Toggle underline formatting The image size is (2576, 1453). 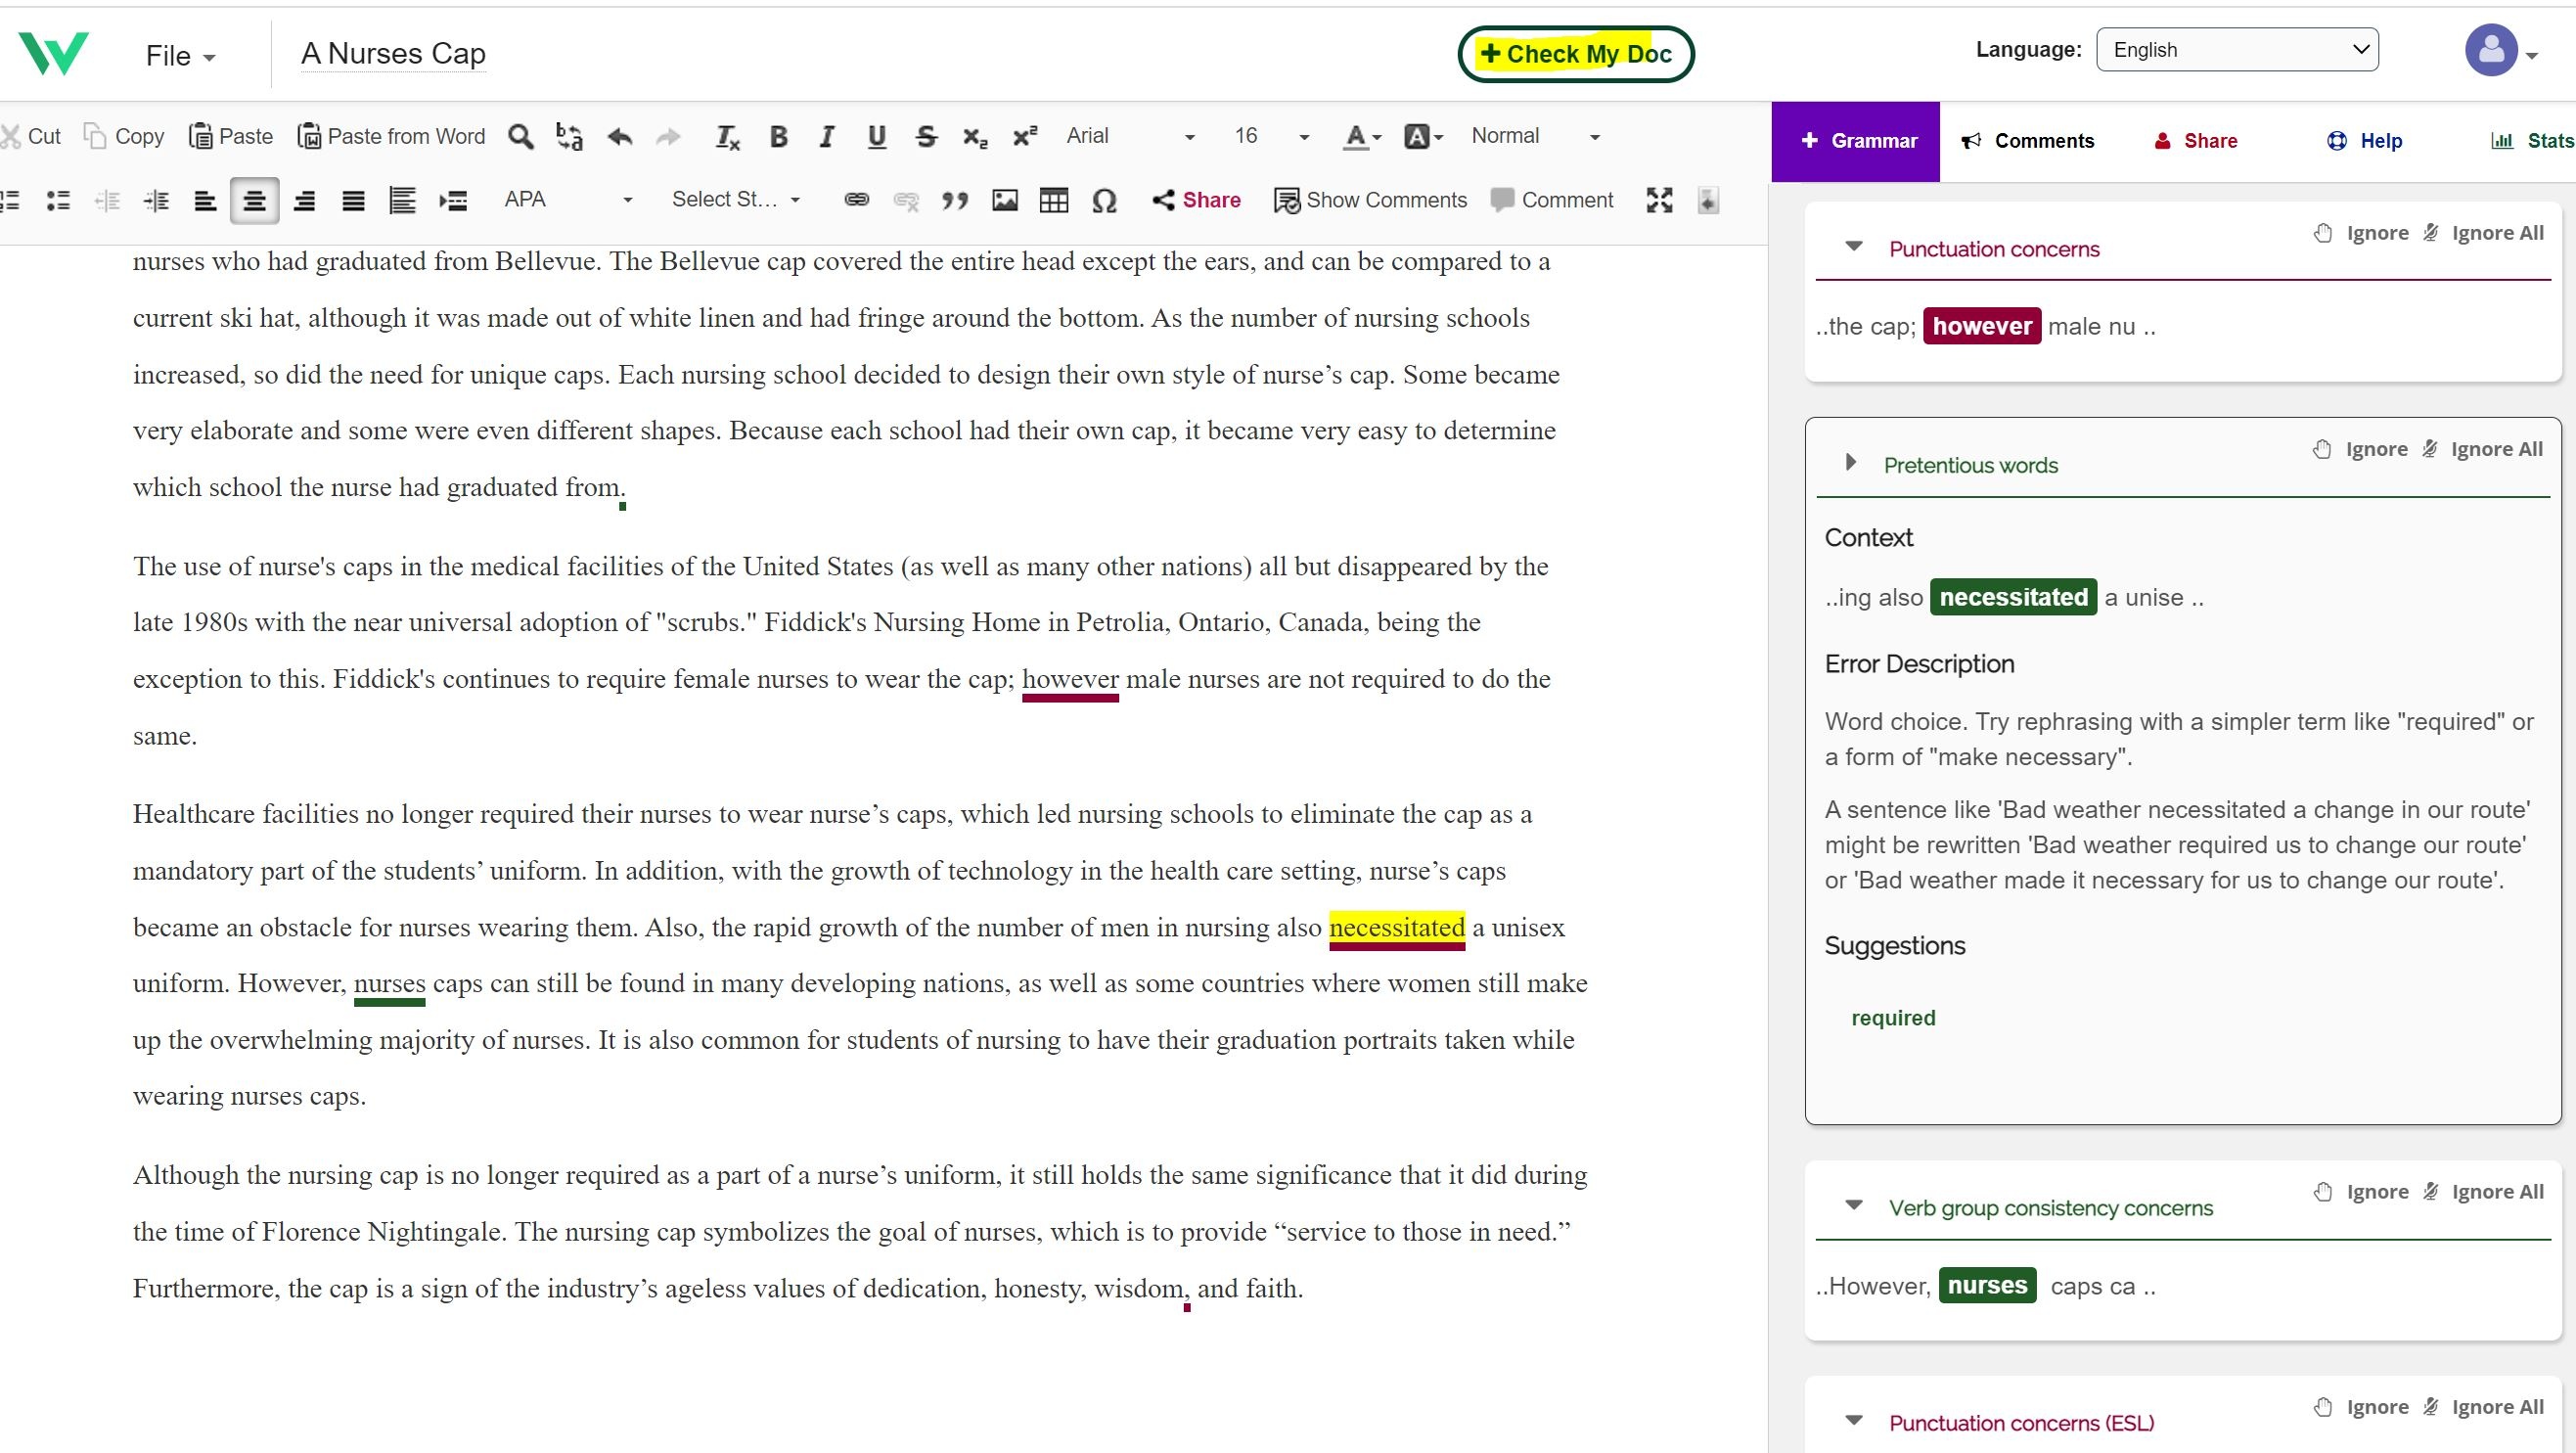pyautogui.click(x=877, y=137)
